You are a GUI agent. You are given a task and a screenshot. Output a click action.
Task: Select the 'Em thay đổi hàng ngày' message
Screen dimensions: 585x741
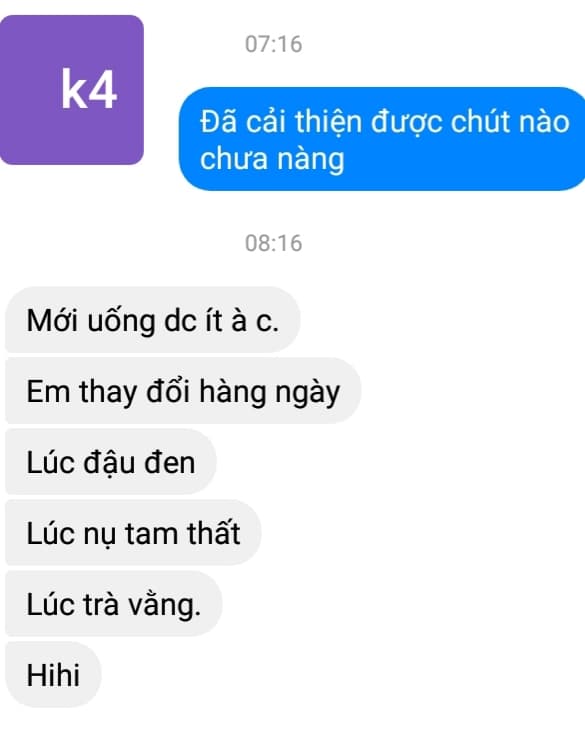[183, 391]
